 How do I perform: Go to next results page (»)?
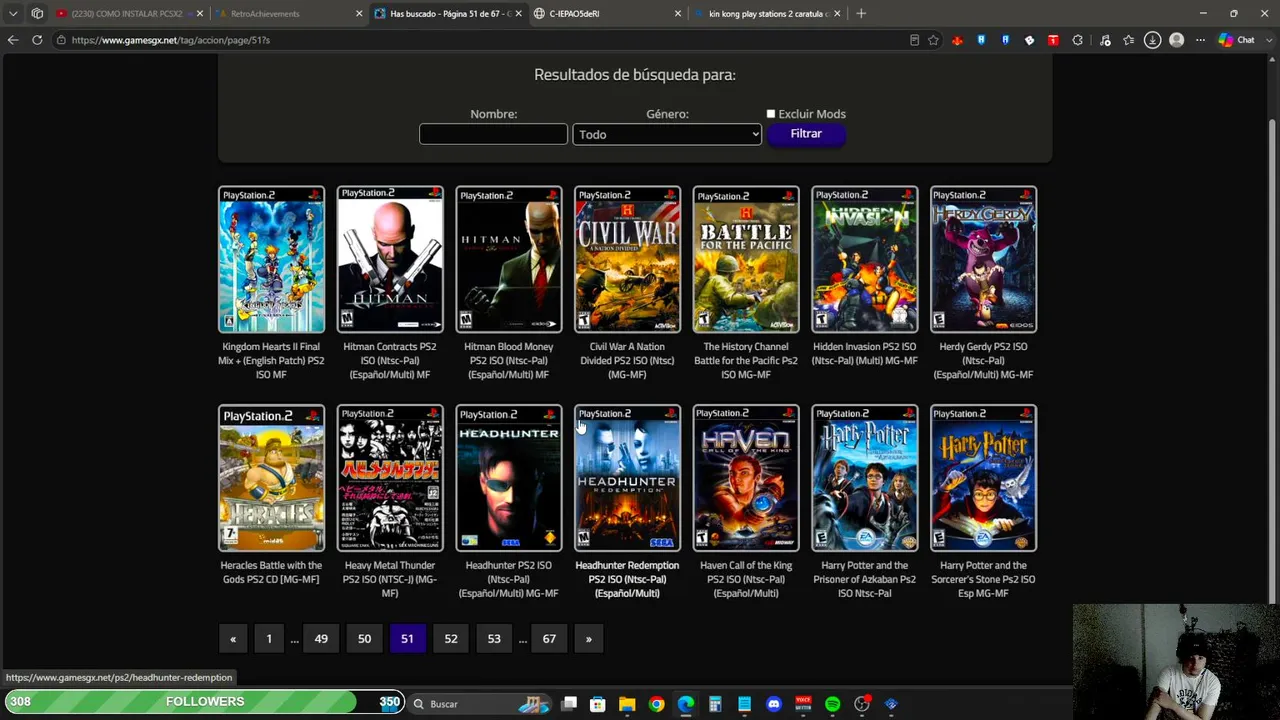click(x=588, y=639)
